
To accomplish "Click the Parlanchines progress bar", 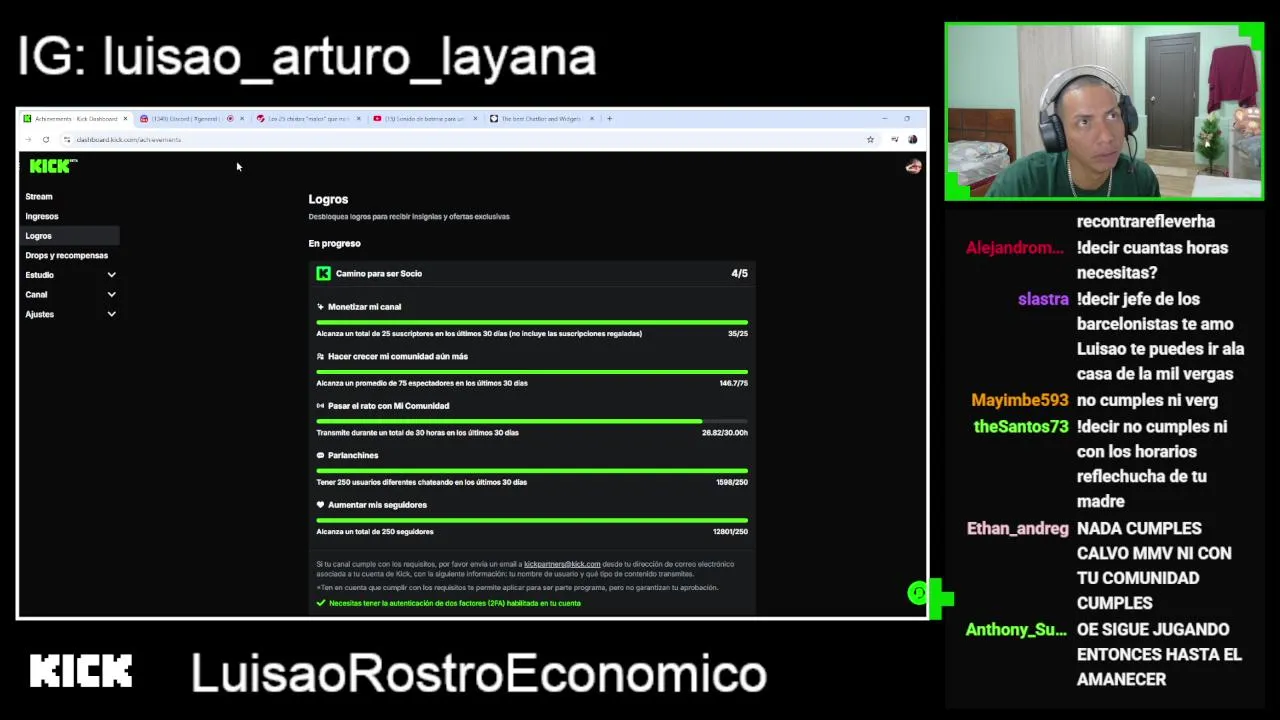I will coord(532,470).
